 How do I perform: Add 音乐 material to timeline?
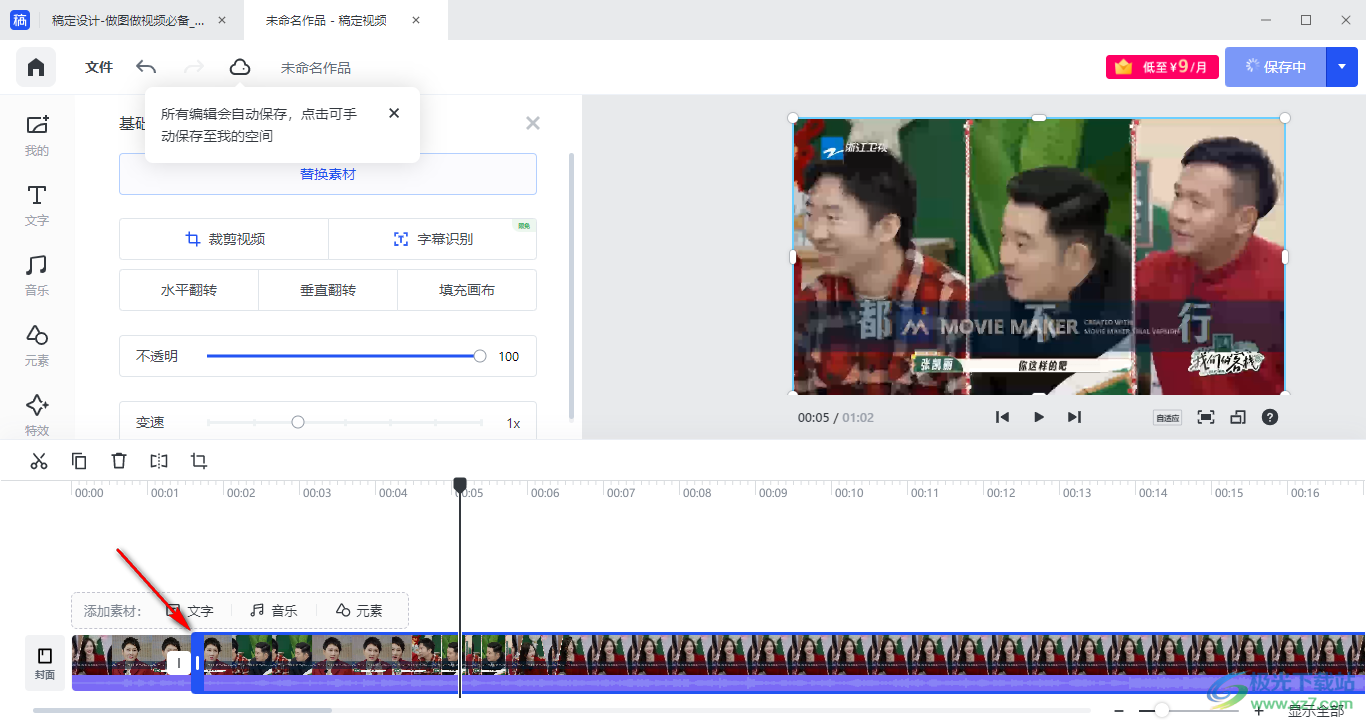[x=274, y=610]
